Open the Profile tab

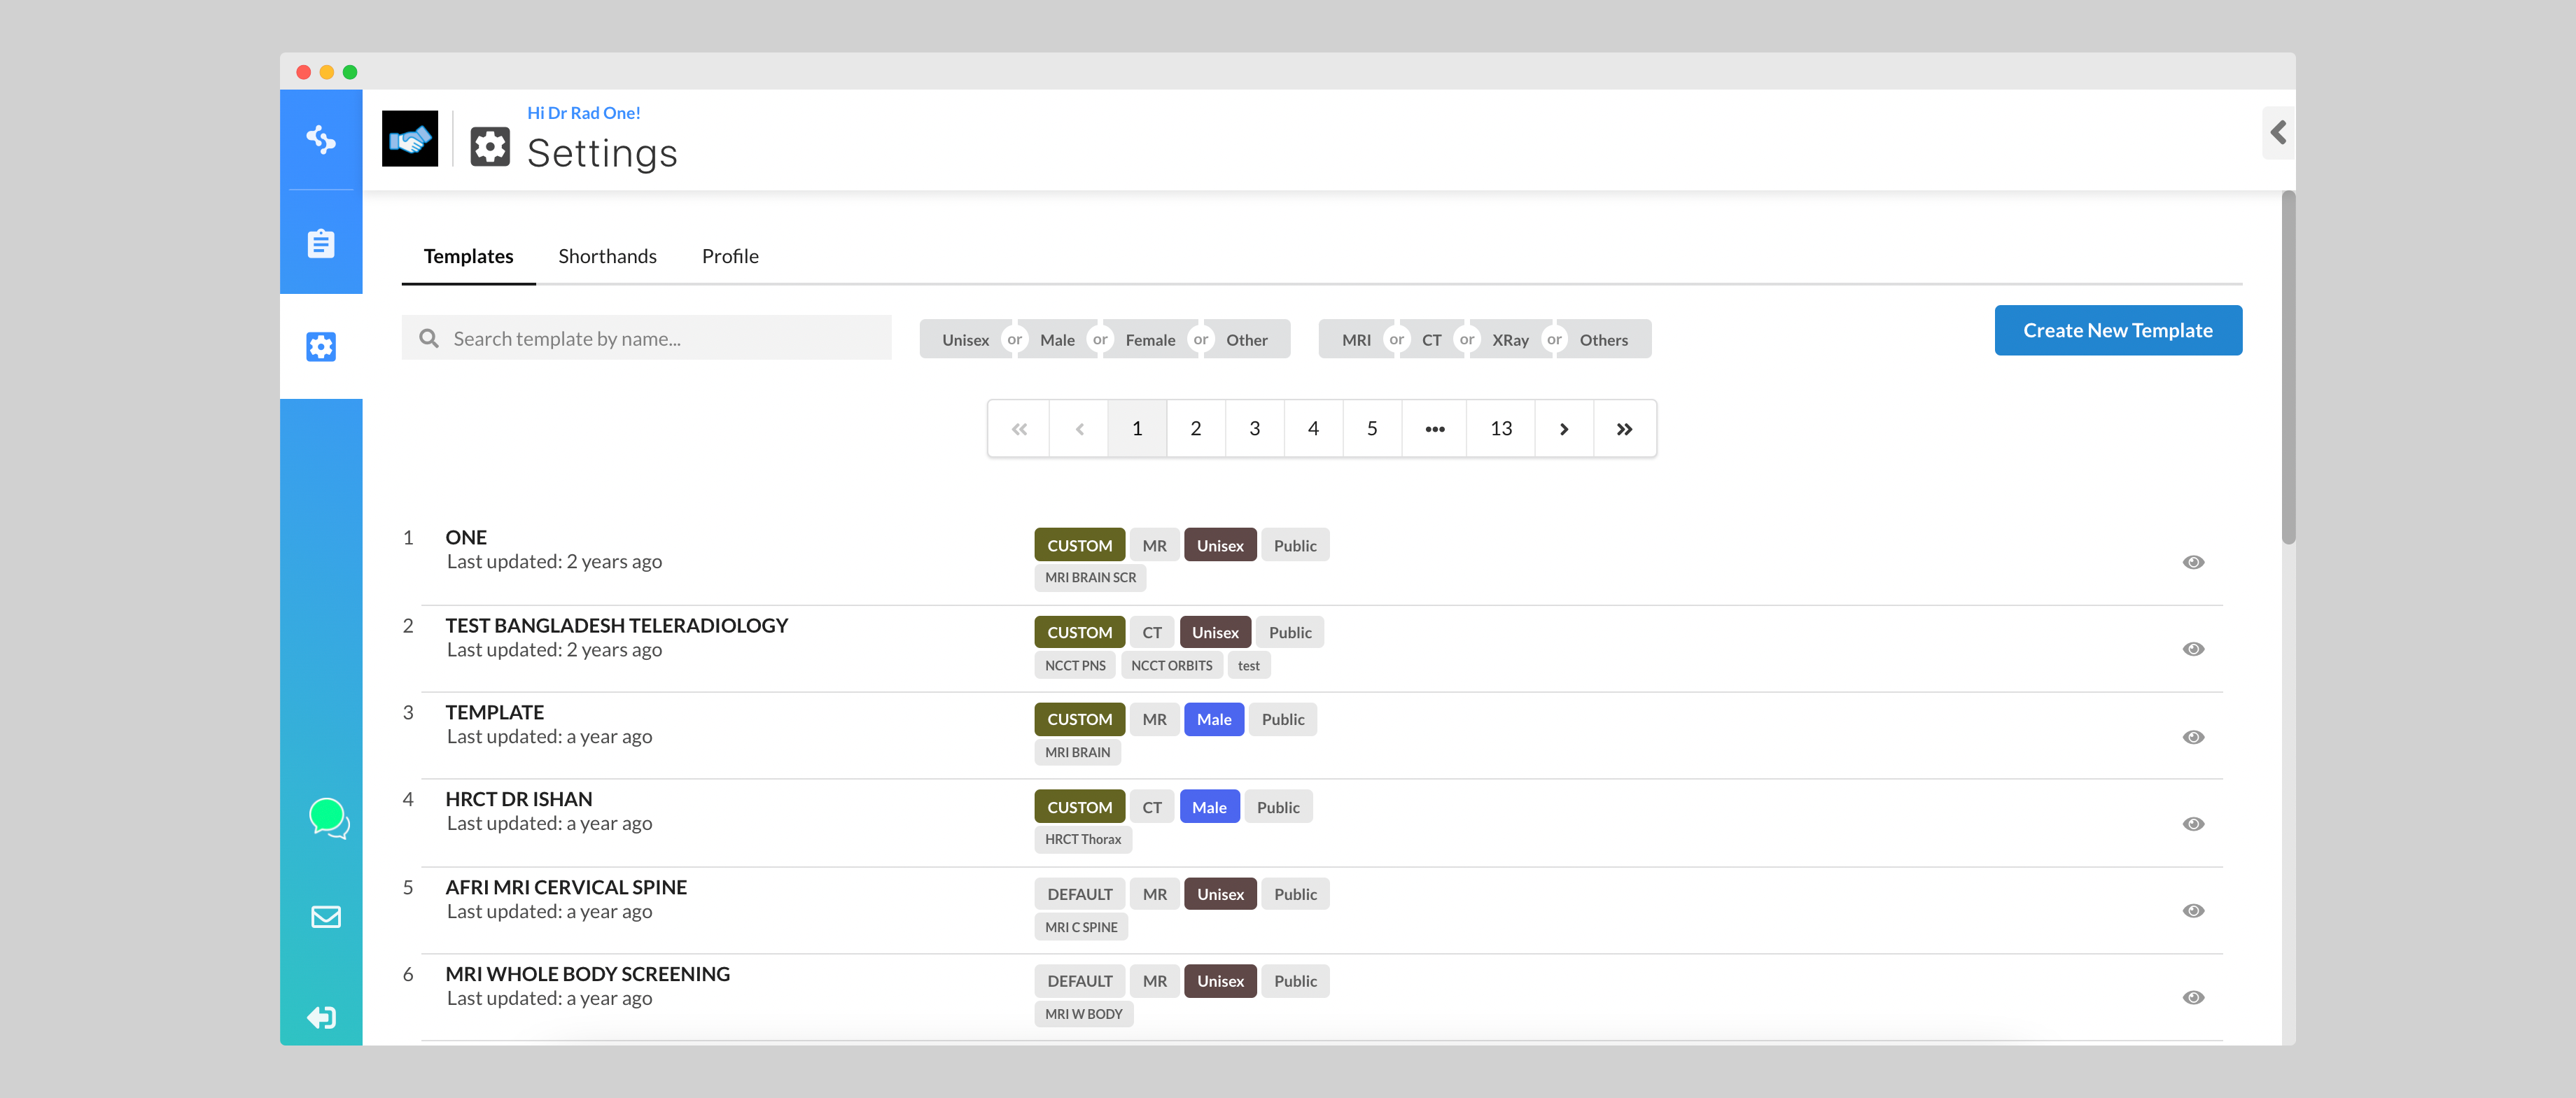730,256
